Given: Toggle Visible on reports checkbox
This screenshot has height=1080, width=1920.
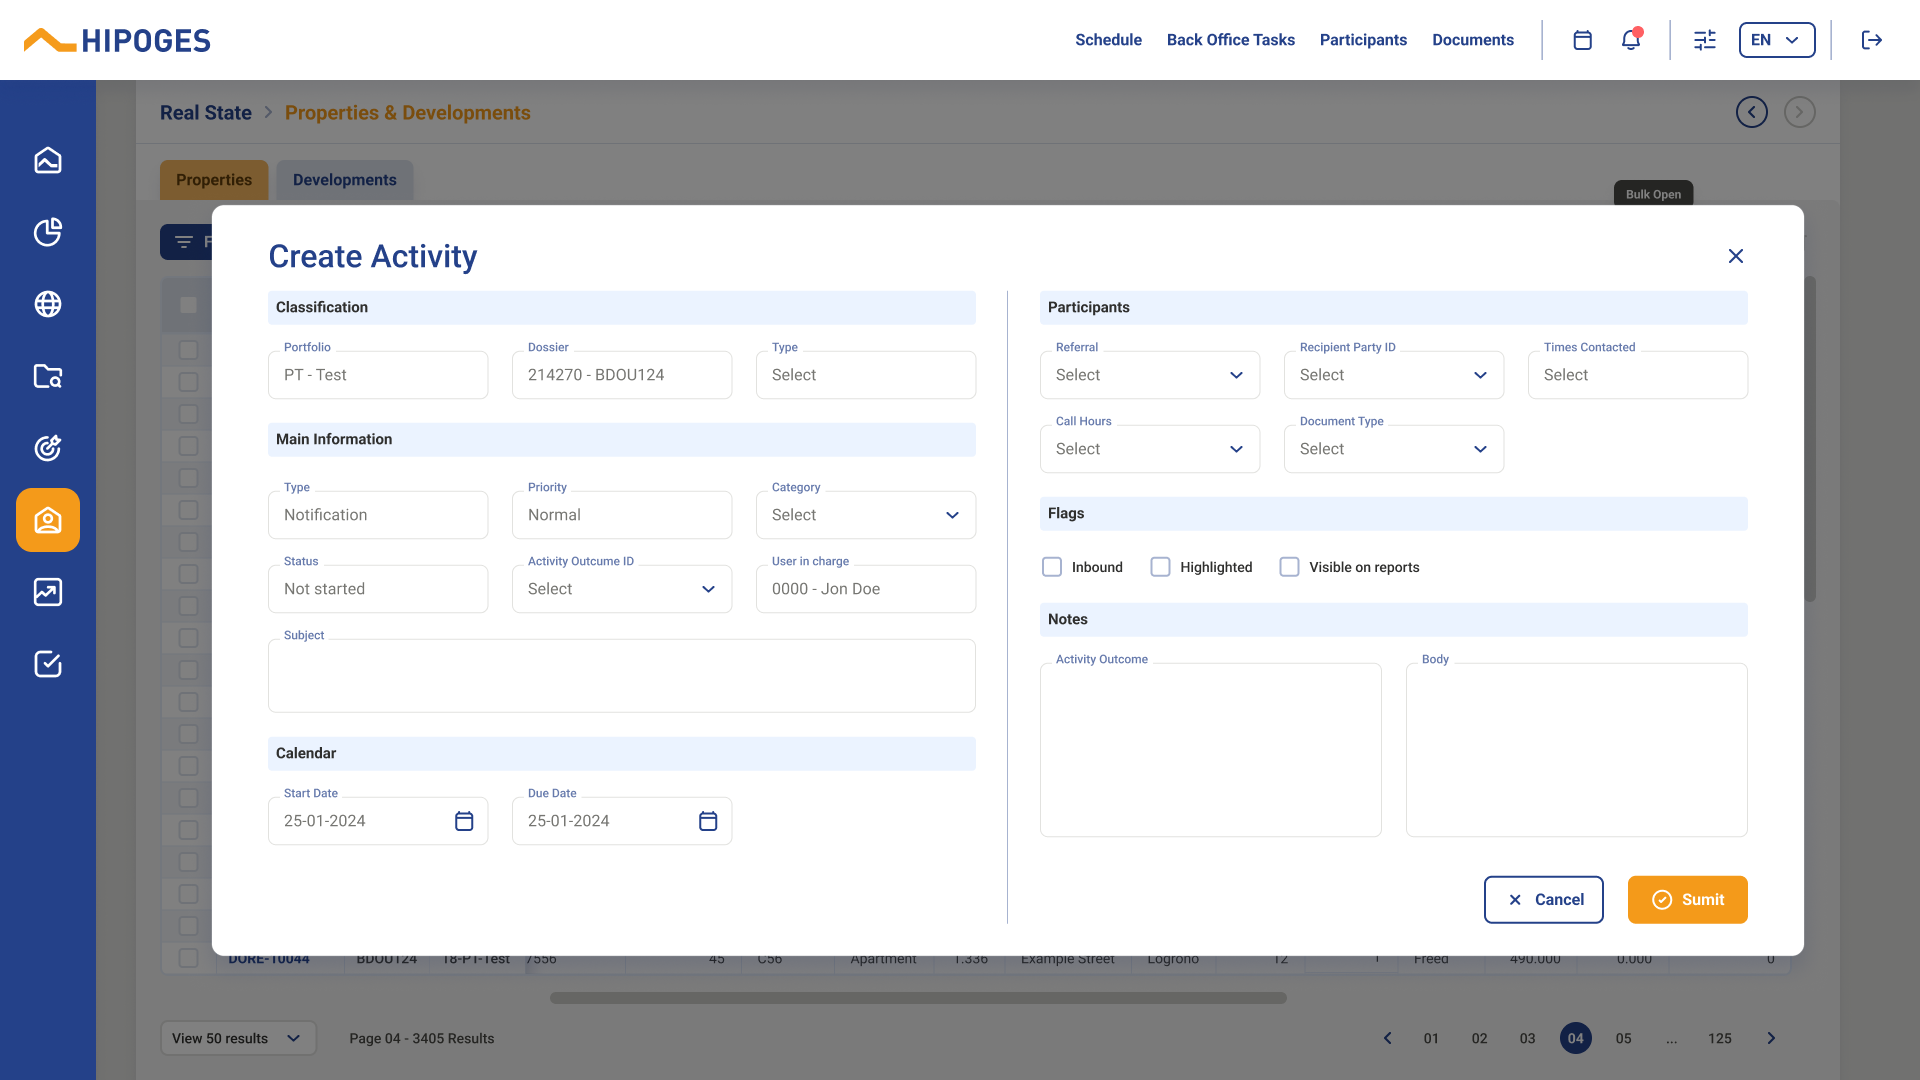Looking at the screenshot, I should [1290, 567].
